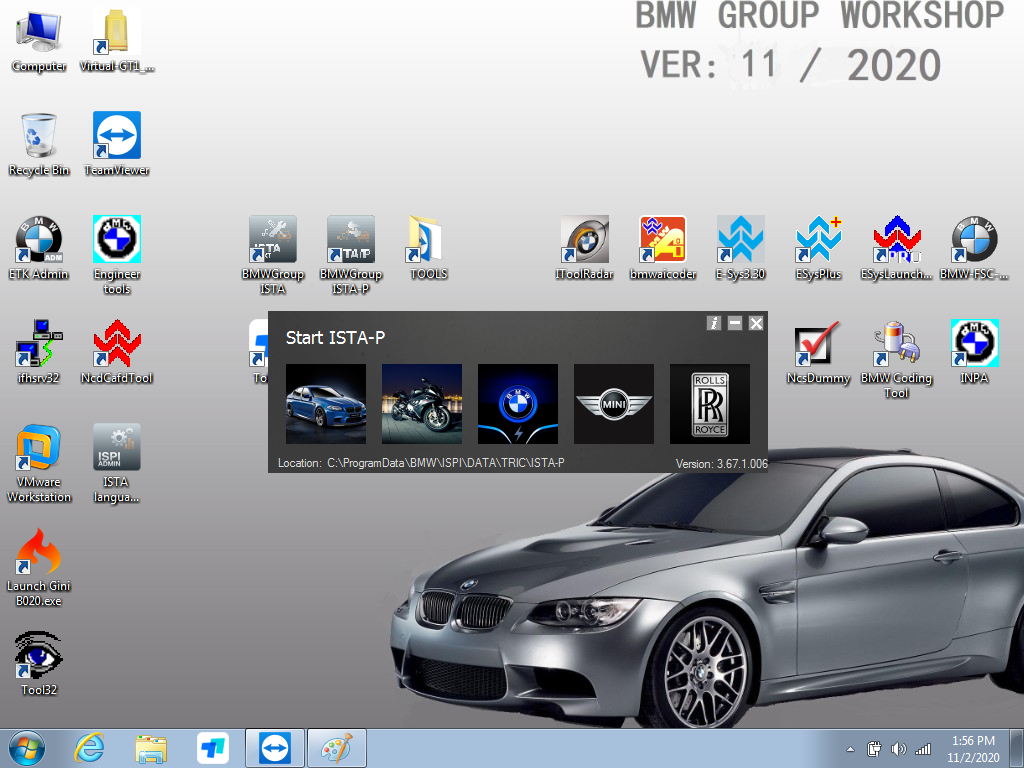The height and width of the screenshot is (768, 1024).
Task: Launch E-Sys3.30 shortcut
Action: click(x=741, y=248)
